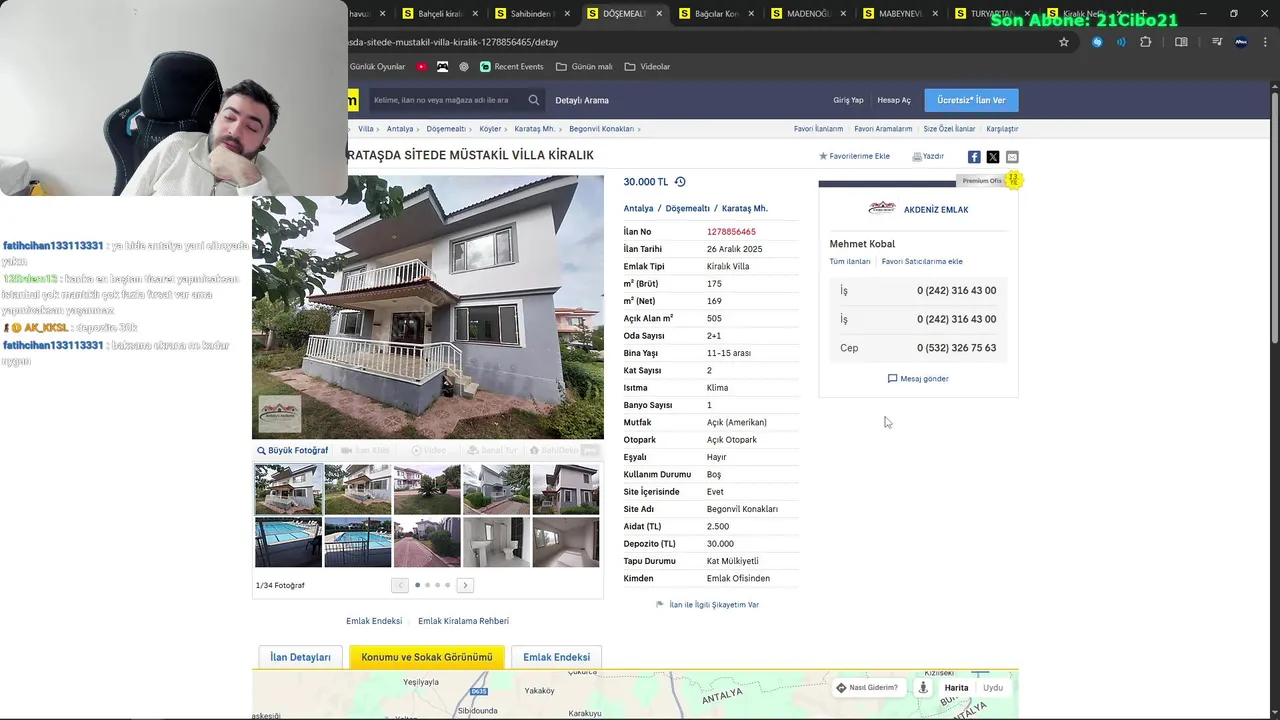1280x720 pixels.
Task: Click the Yazdır print icon
Action: click(917, 157)
